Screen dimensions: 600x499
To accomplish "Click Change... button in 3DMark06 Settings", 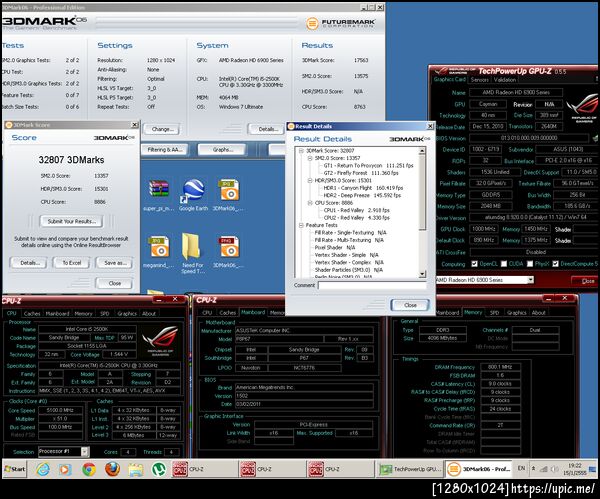I will tap(163, 129).
